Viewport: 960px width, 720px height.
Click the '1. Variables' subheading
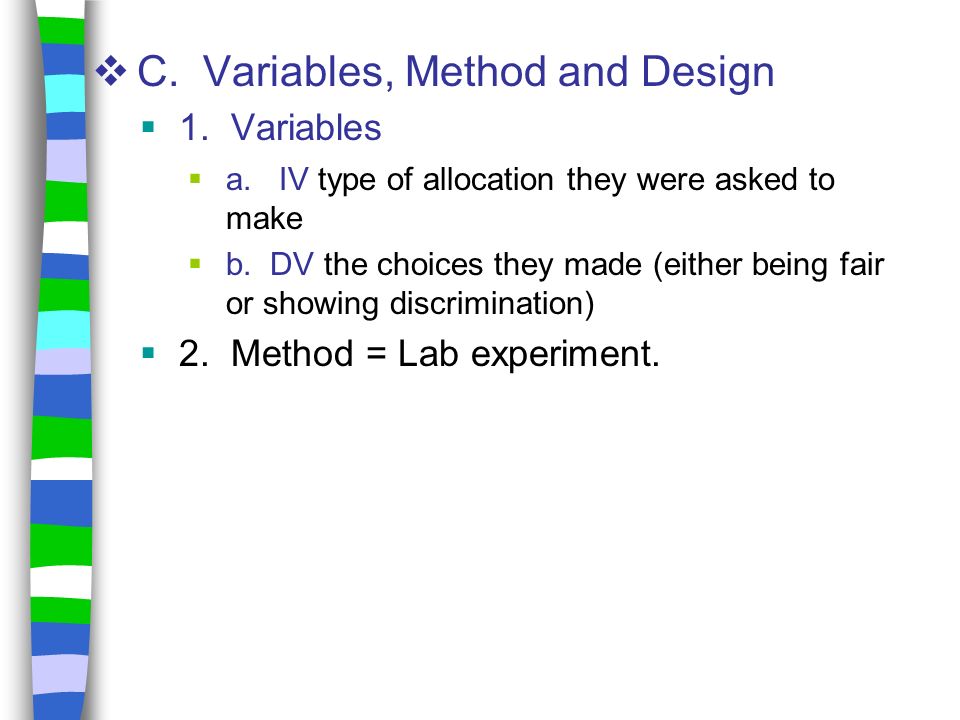[280, 128]
